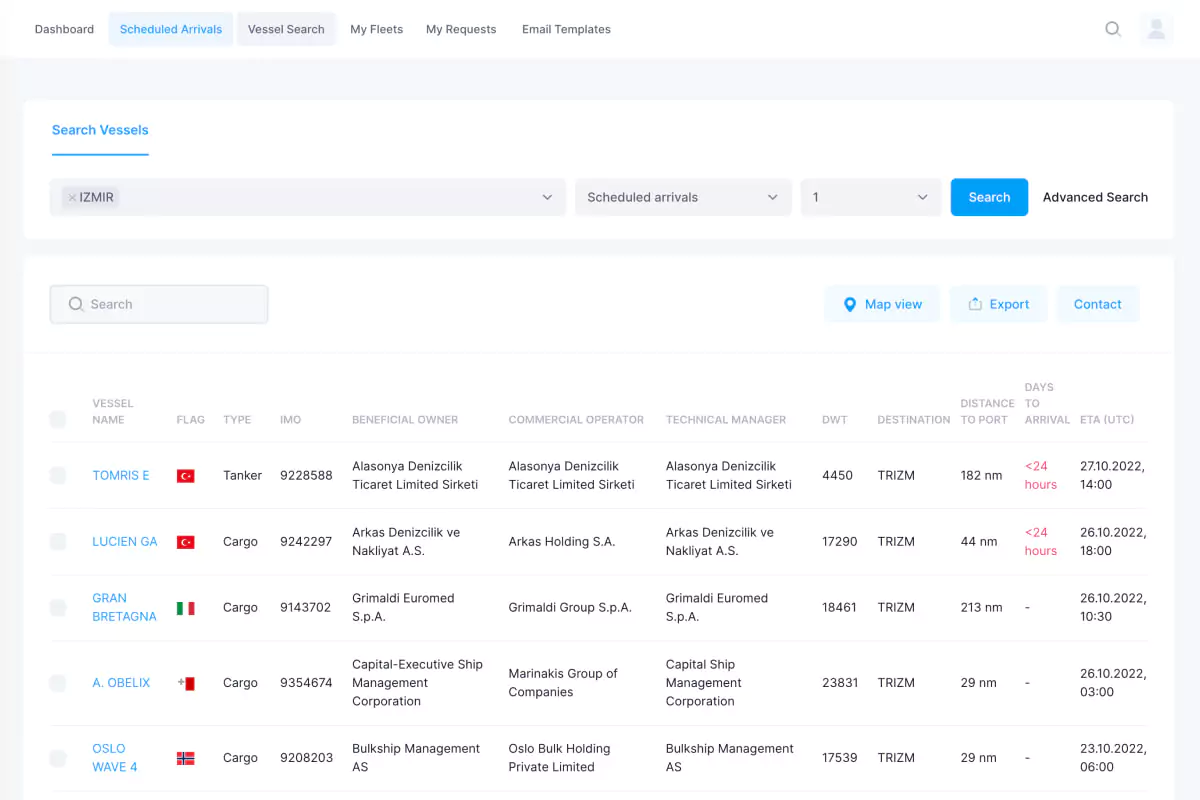Go to the My Fleets tab
Screen dimensions: 1200x800
(376, 29)
